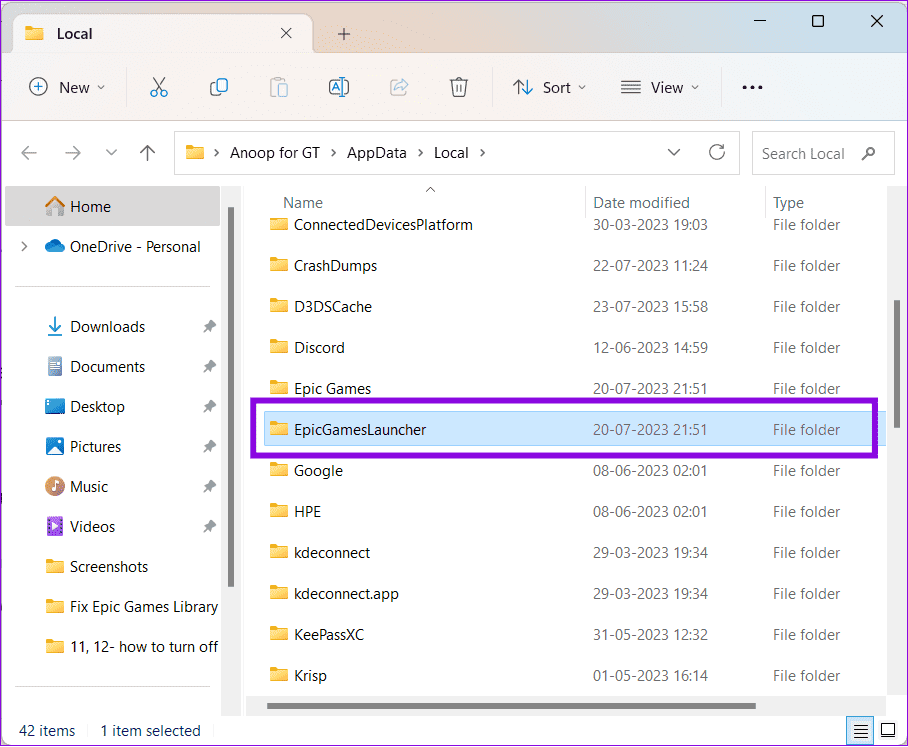Click the Local breadcrumb segment

[x=451, y=153]
